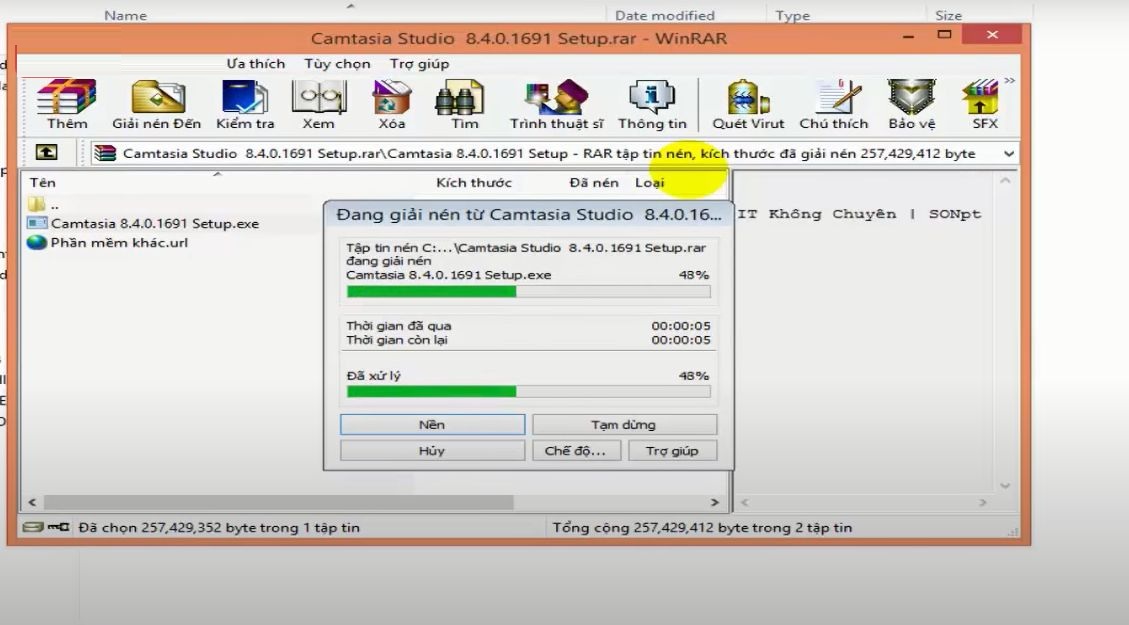This screenshot has width=1129, height=625.
Task: Sort files by clicking the Tên column header
Action: 41,182
